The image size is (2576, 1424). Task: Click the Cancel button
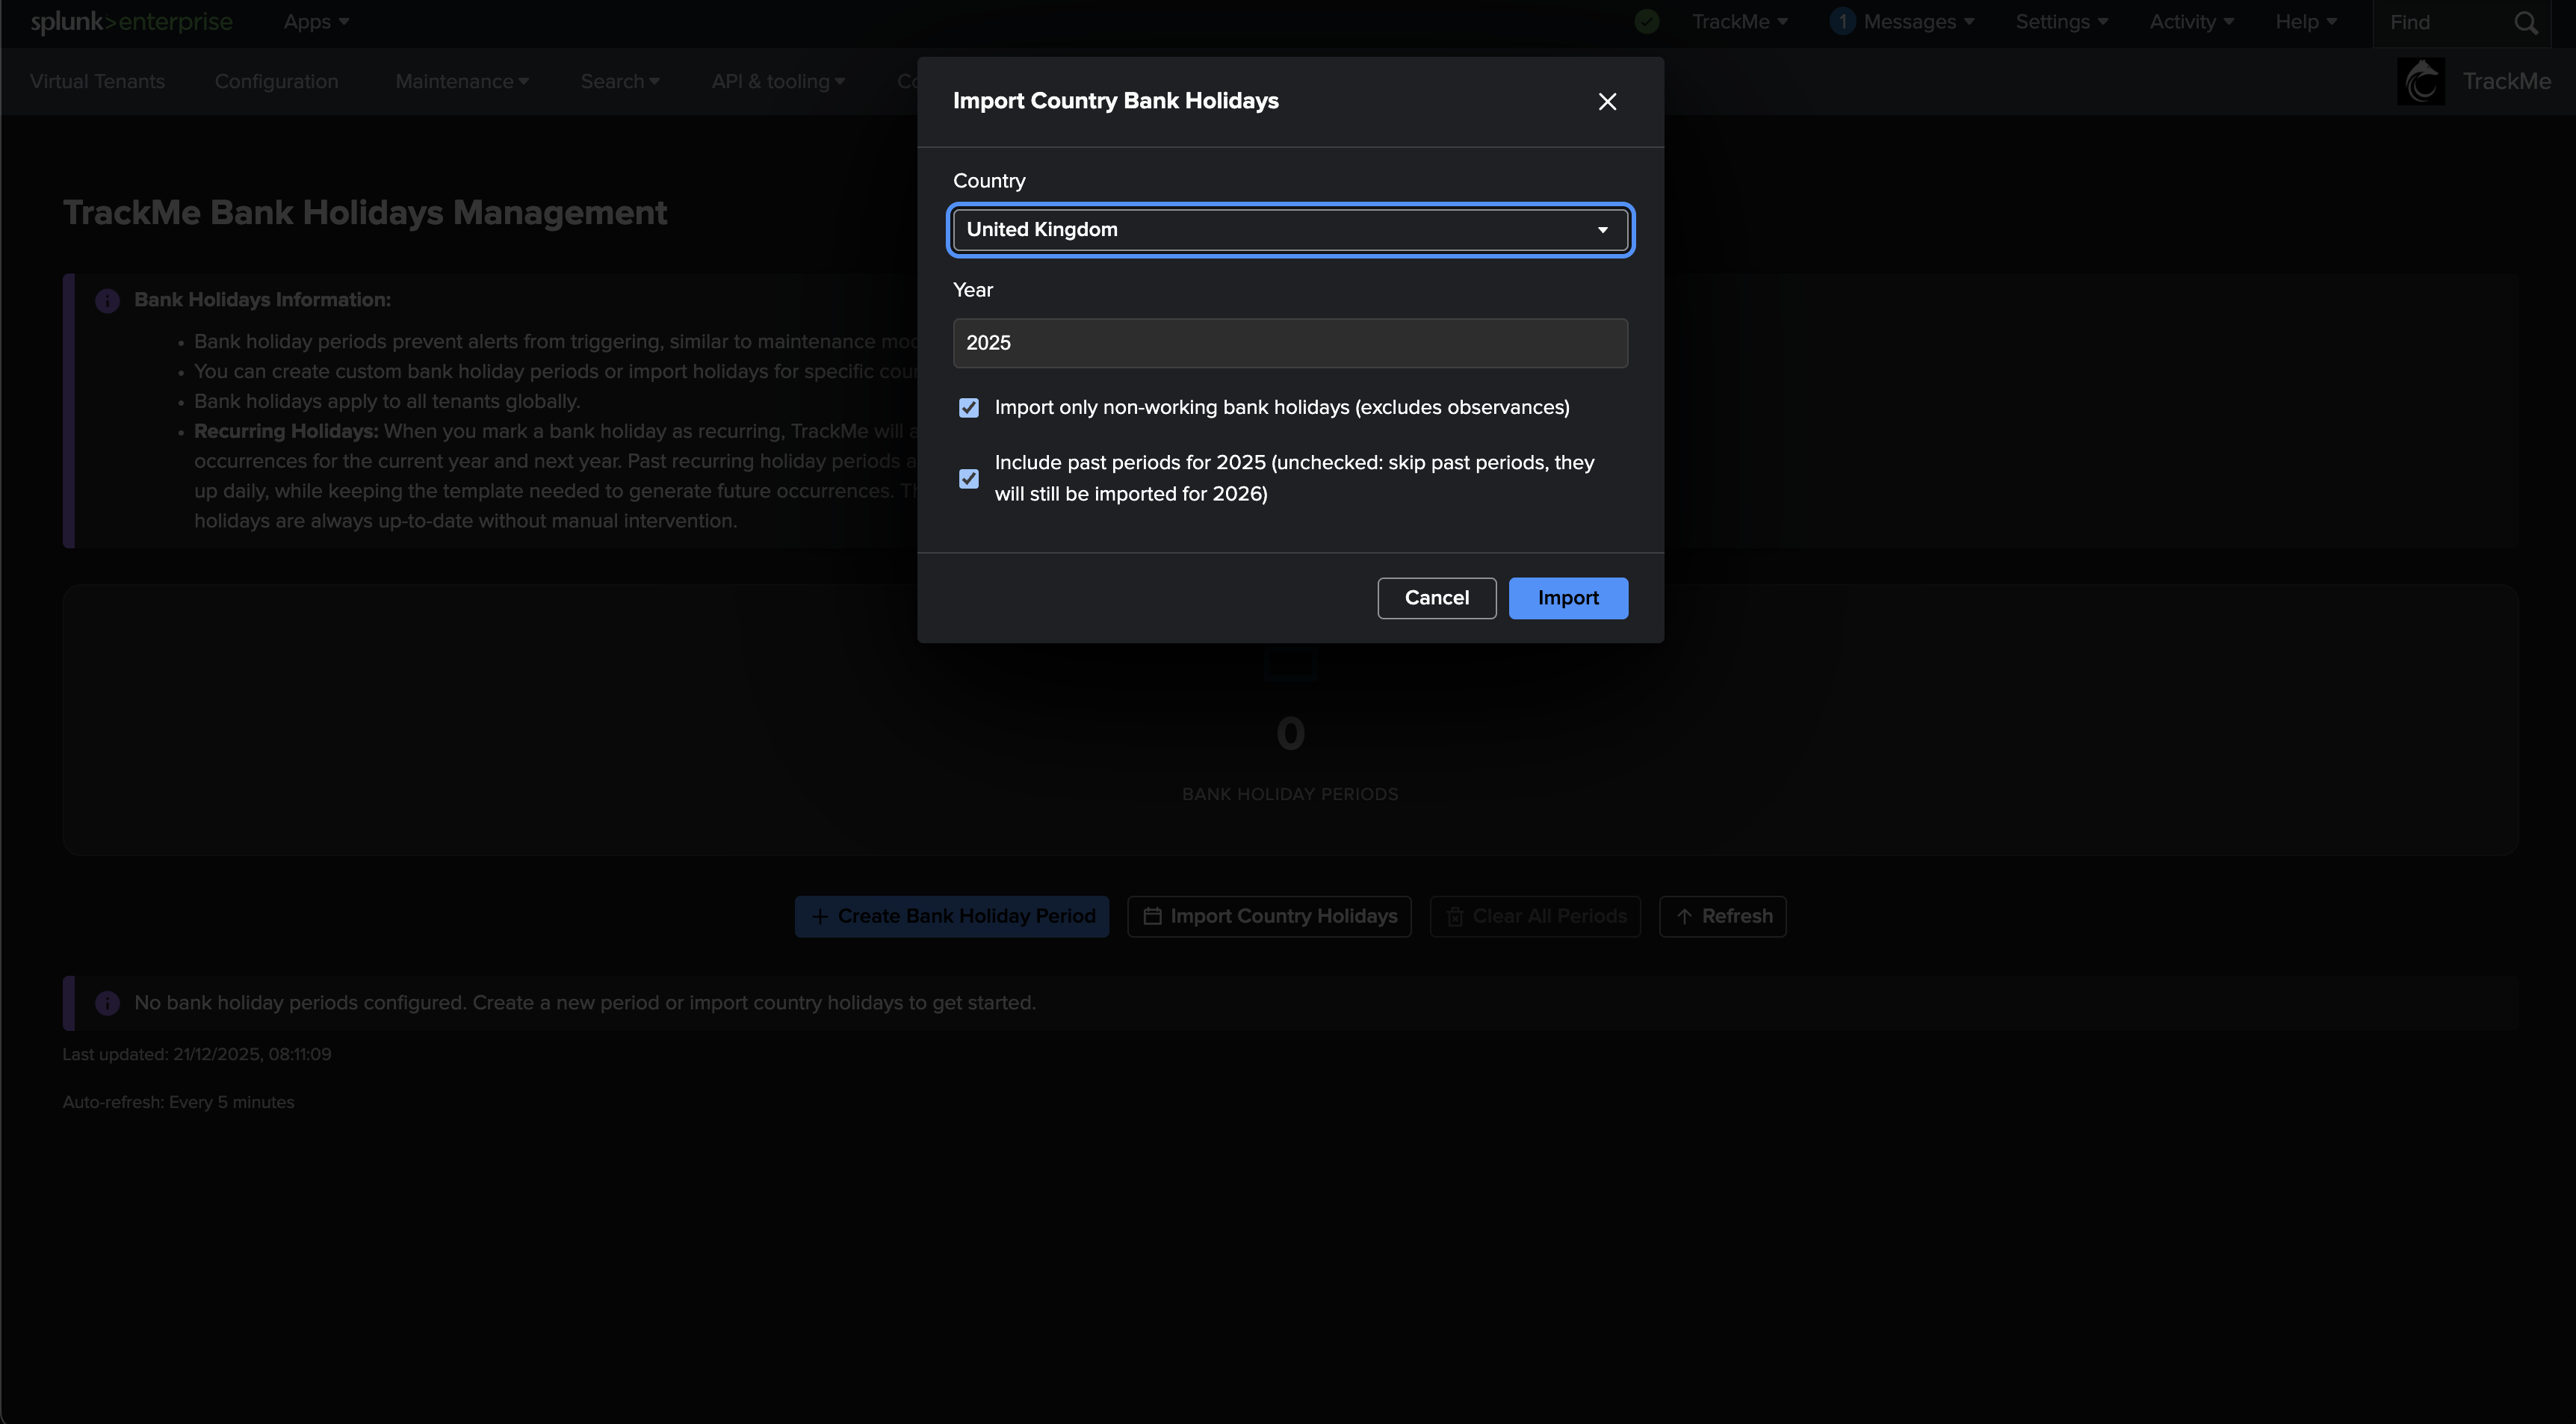[x=1436, y=598]
